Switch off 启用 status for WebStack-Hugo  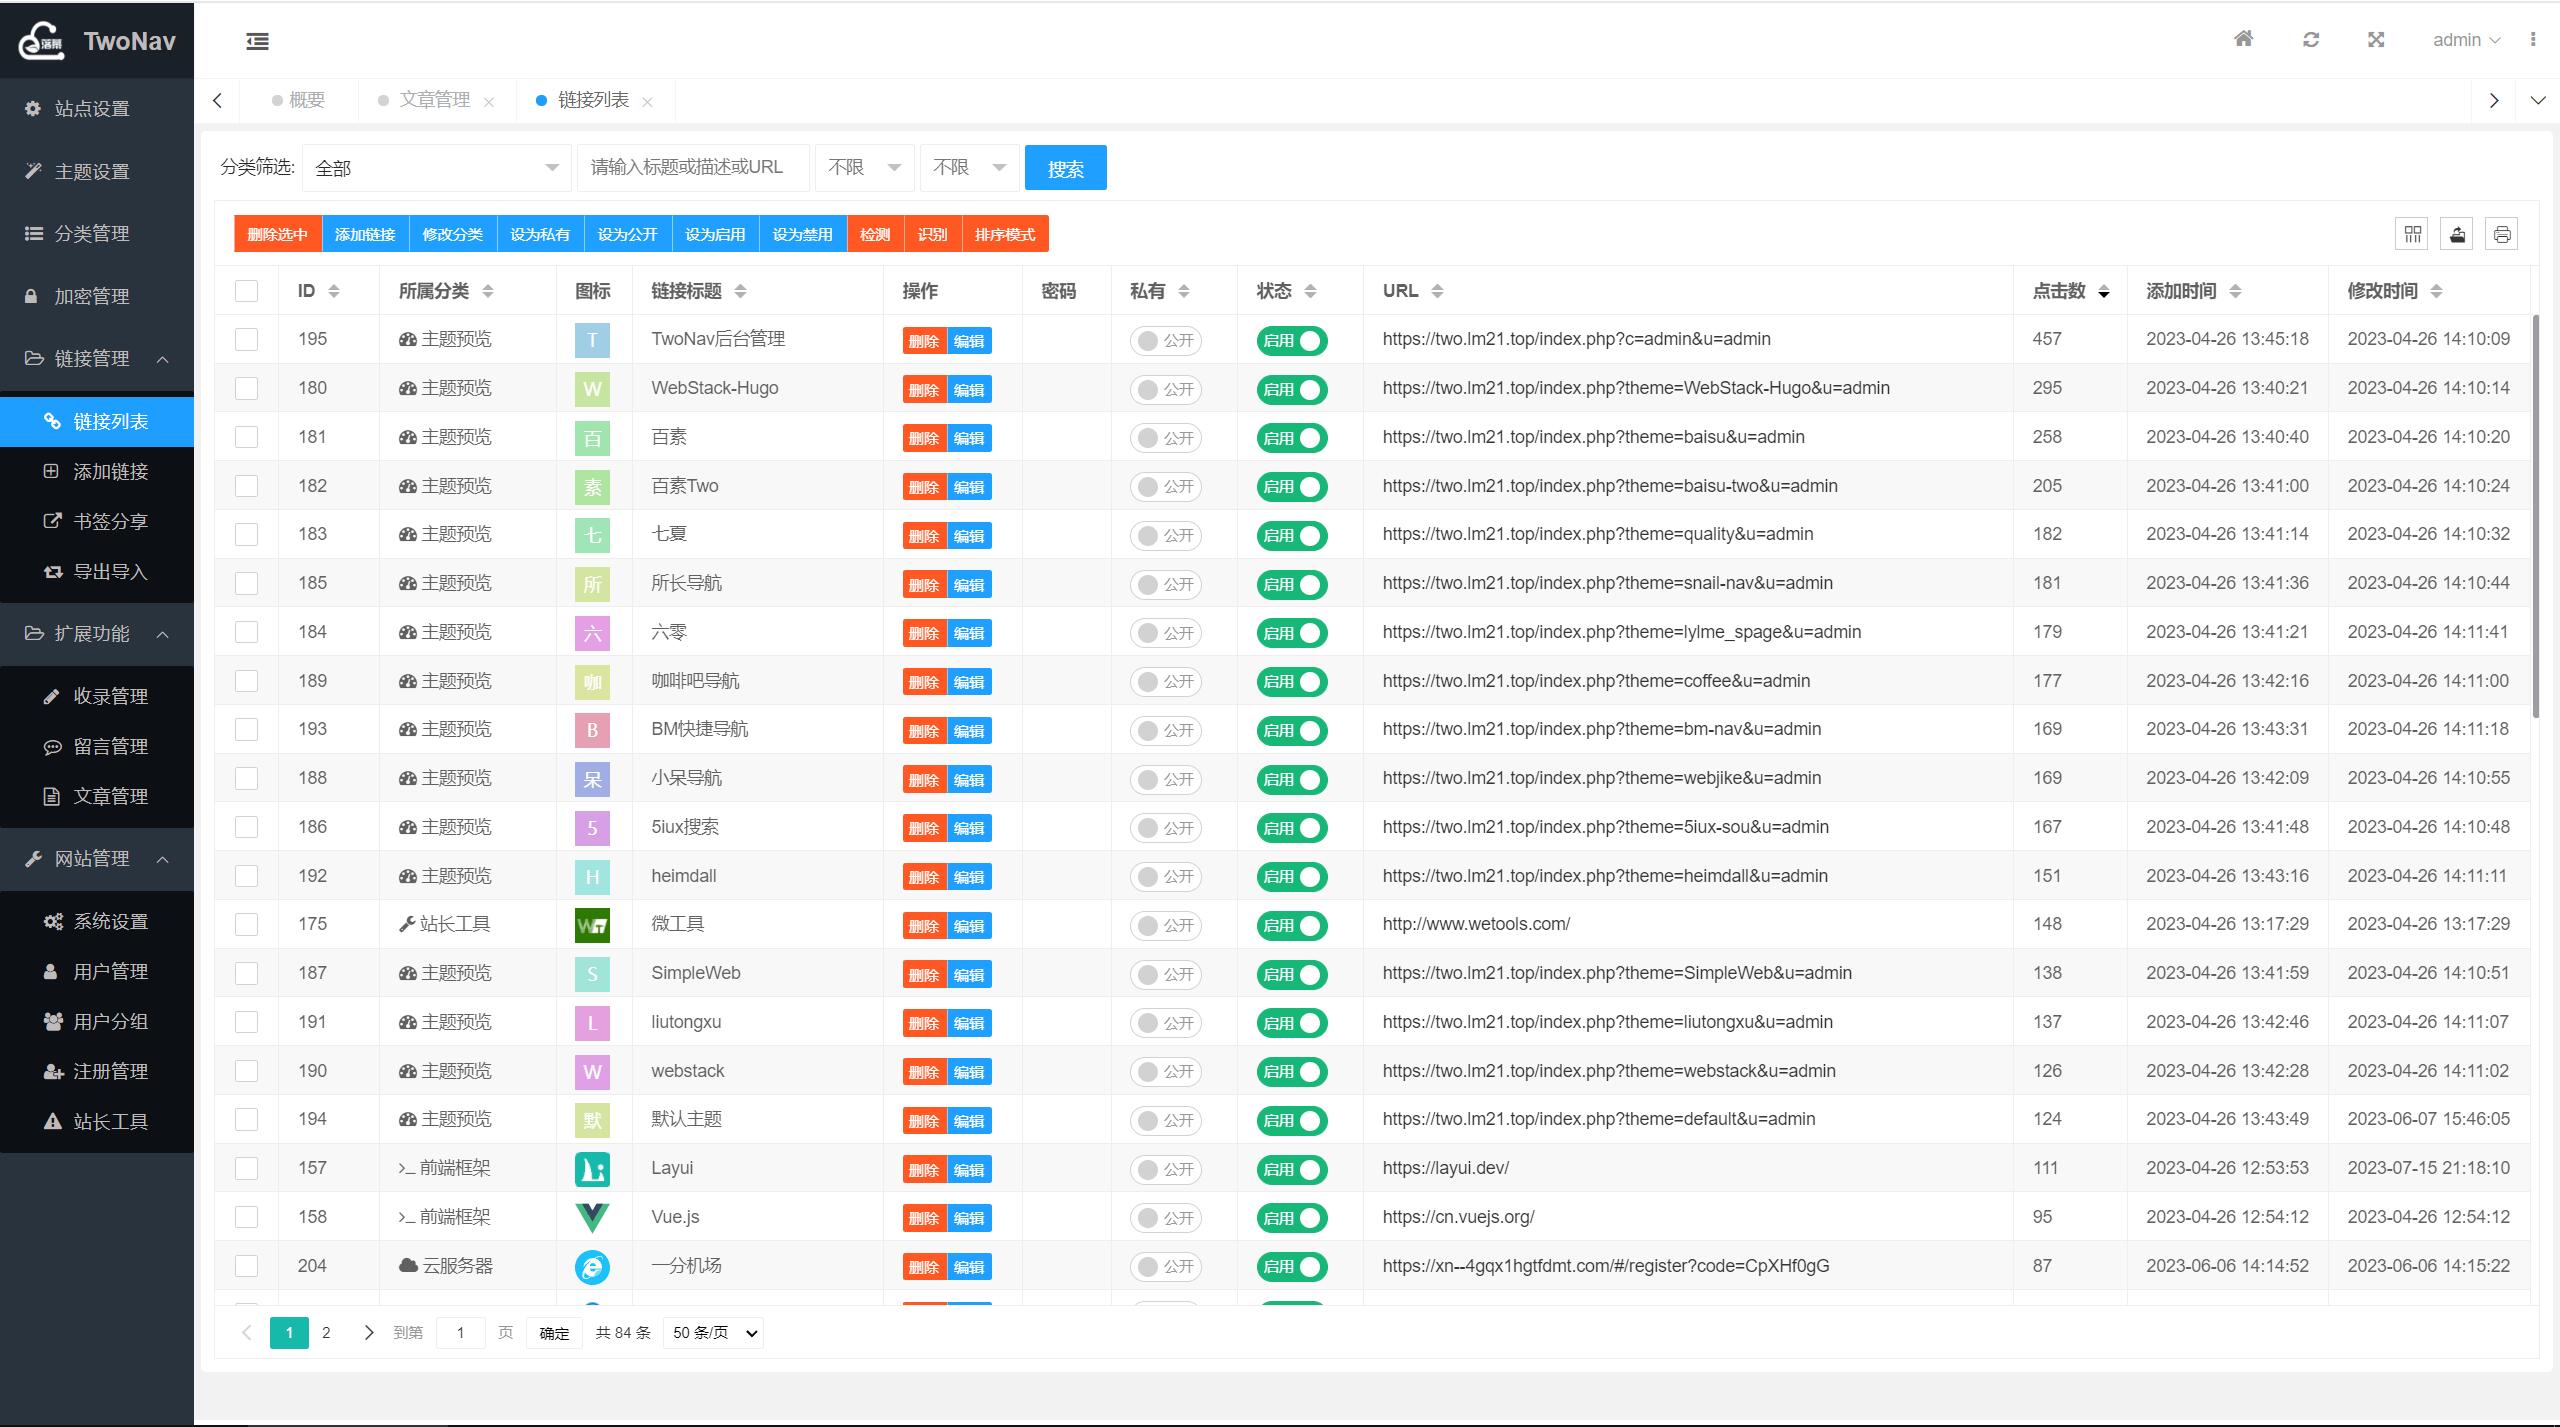coord(1291,390)
